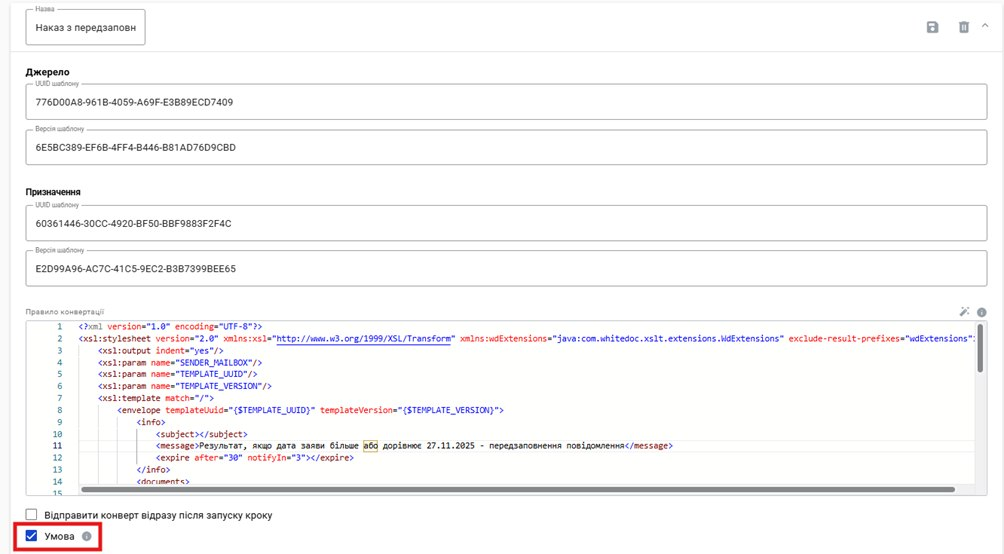Click the info icon next to Умова
The width and height of the screenshot is (1004, 554).
(x=86, y=537)
